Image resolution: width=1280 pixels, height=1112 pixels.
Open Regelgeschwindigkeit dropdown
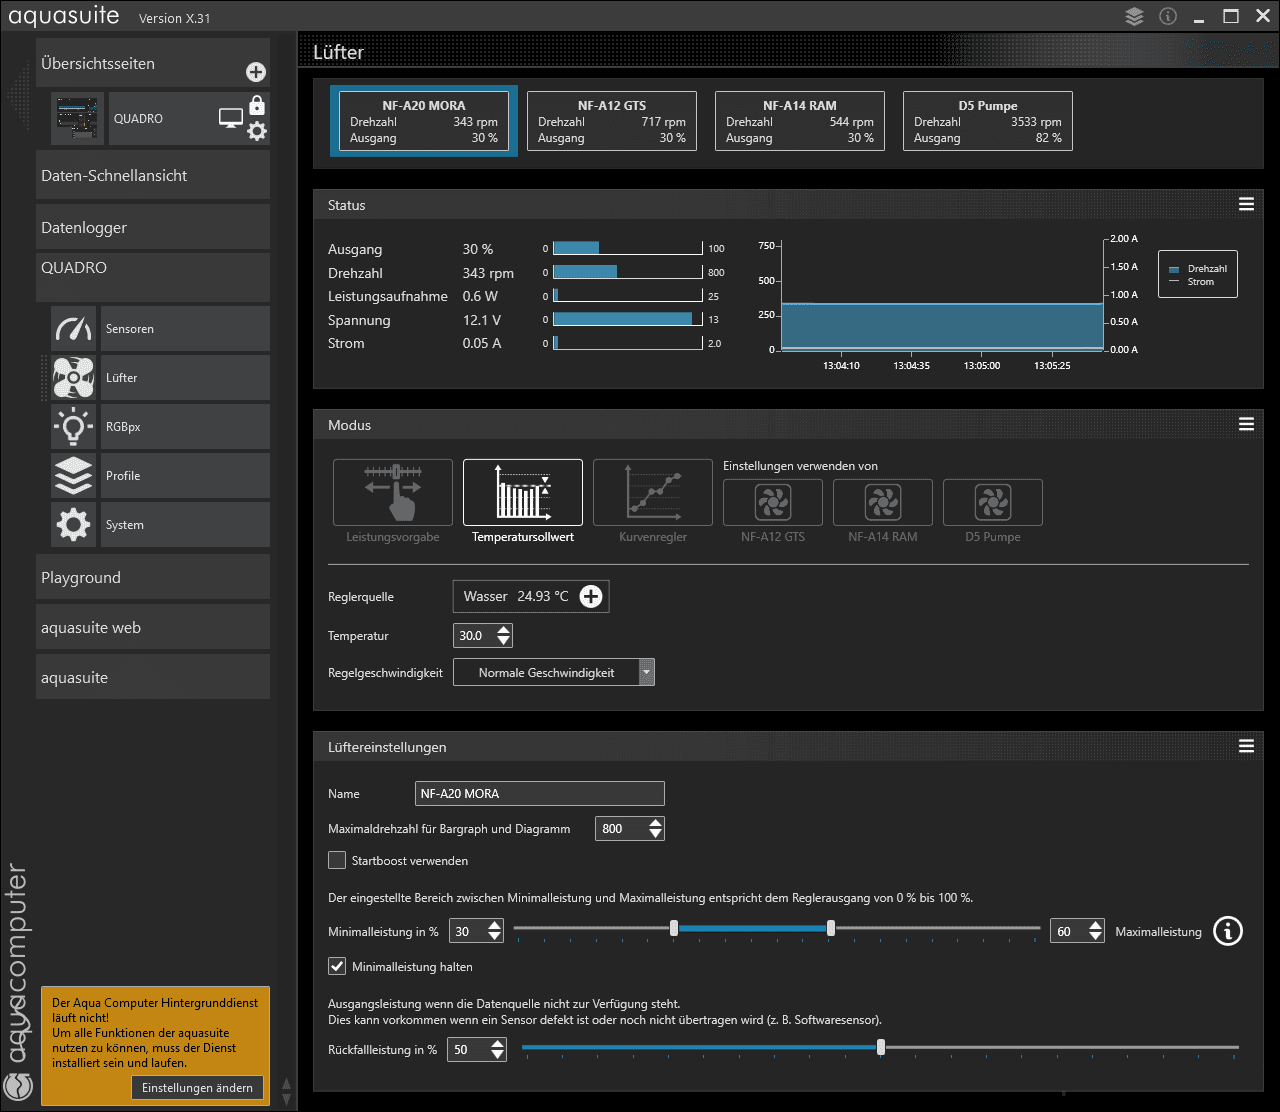click(554, 673)
